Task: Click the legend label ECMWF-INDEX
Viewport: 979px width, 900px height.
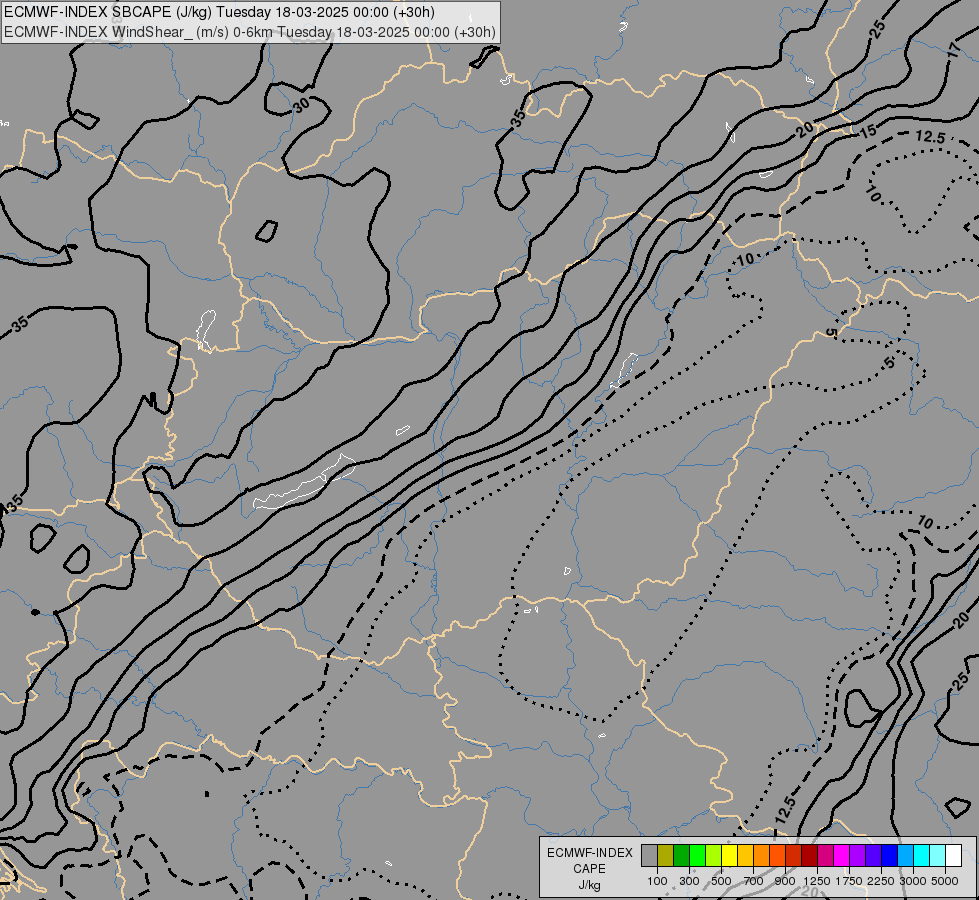Action: (589, 853)
